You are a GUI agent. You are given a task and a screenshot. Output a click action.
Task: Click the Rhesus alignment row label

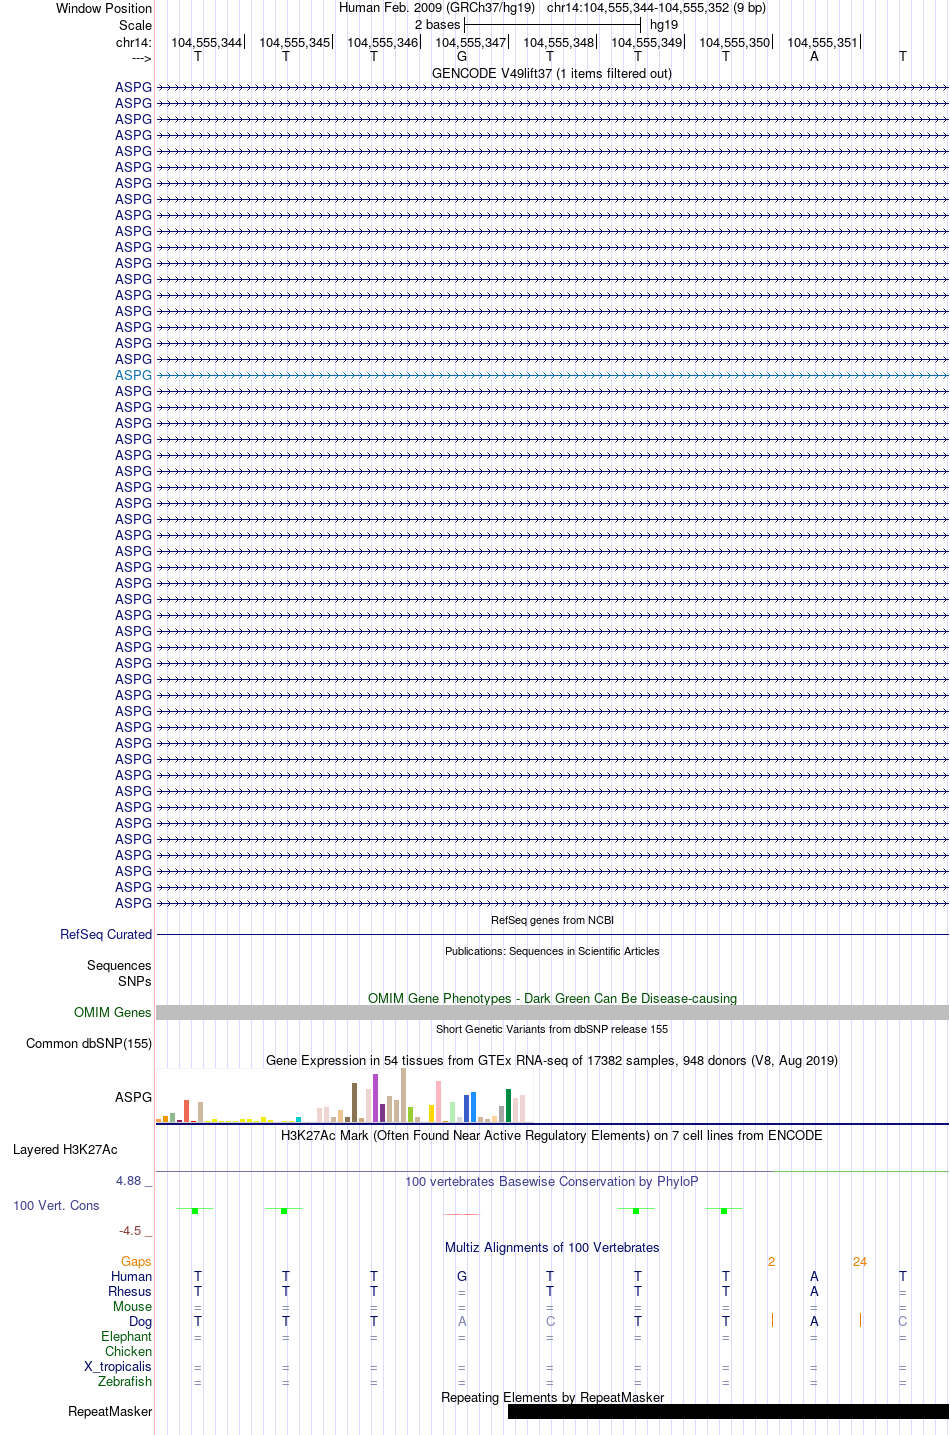click(130, 1291)
